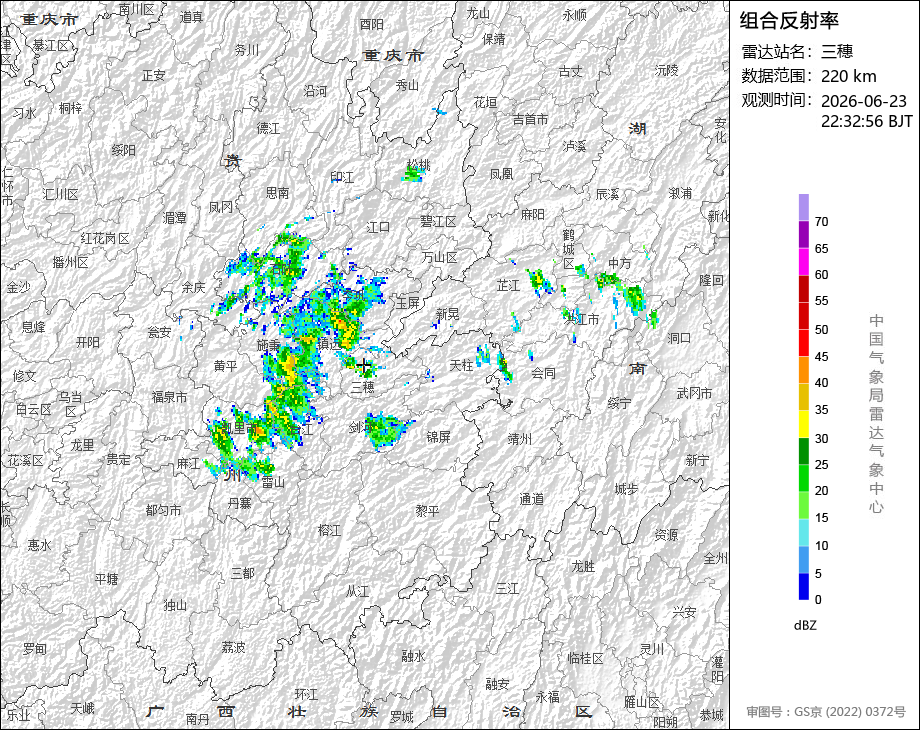
Task: Click the 洞口 map label
Action: coord(679,338)
